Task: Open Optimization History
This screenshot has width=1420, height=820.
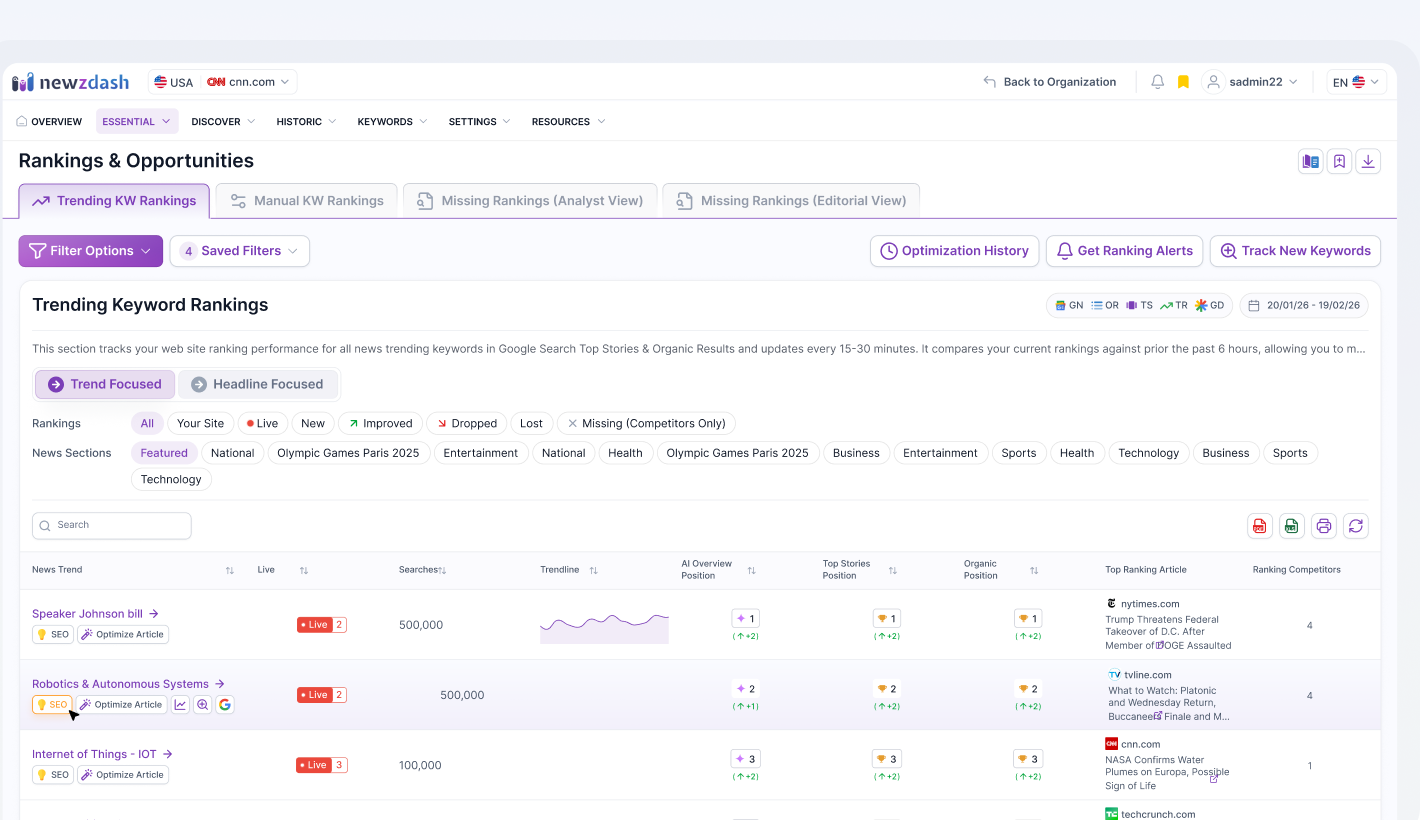Action: pyautogui.click(x=954, y=251)
